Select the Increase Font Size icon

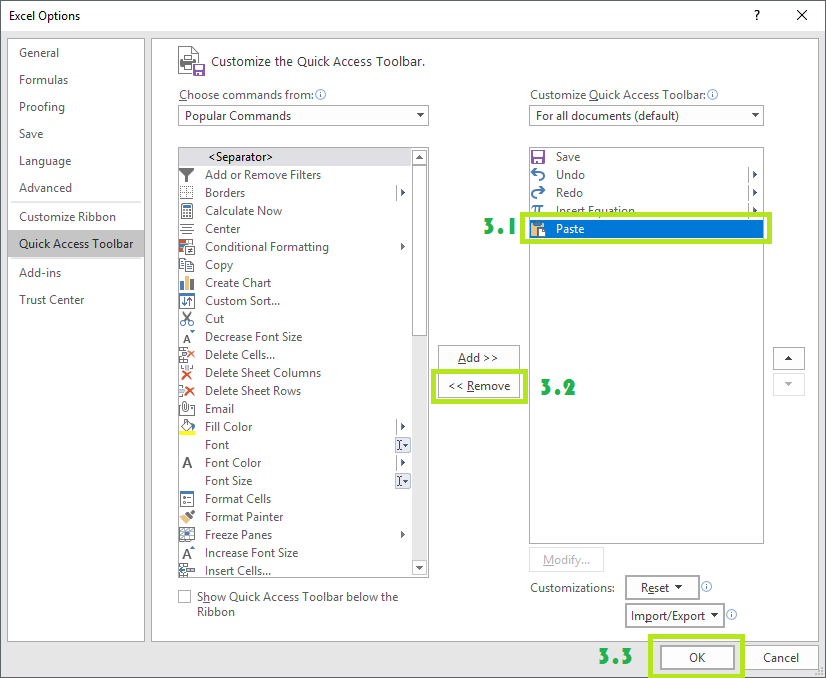point(188,553)
